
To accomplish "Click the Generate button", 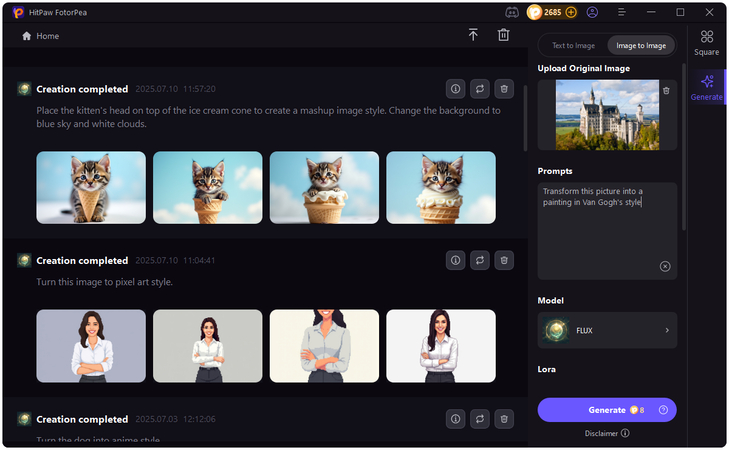I will point(607,410).
